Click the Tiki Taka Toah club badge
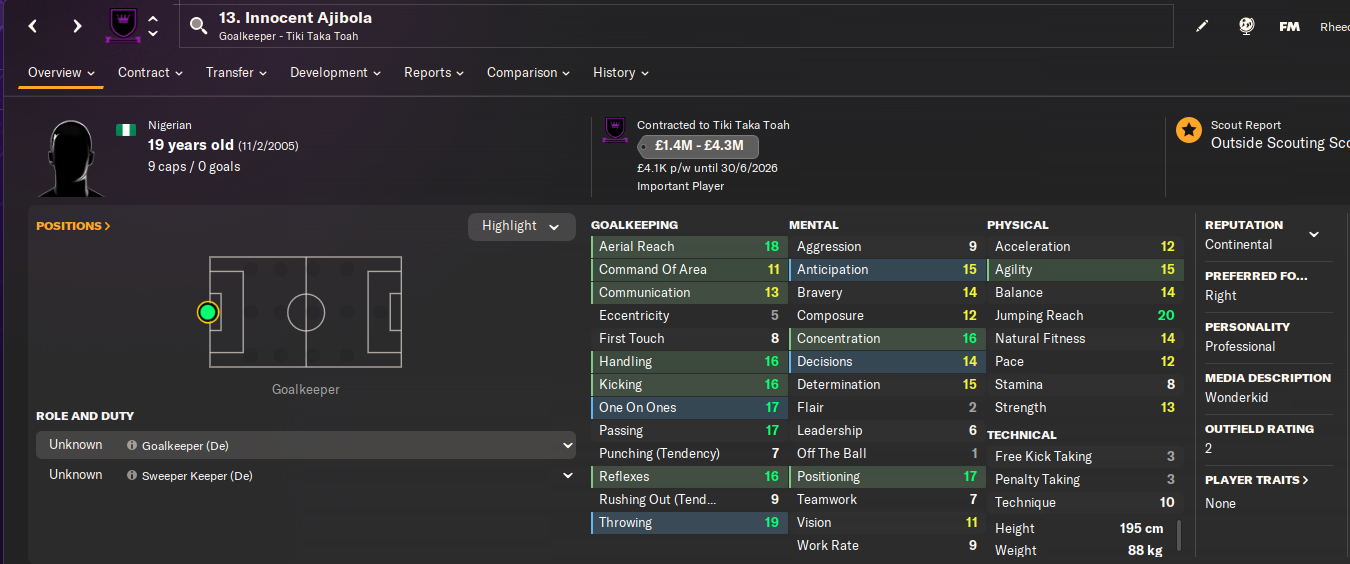The image size is (1350, 564). pyautogui.click(x=123, y=26)
